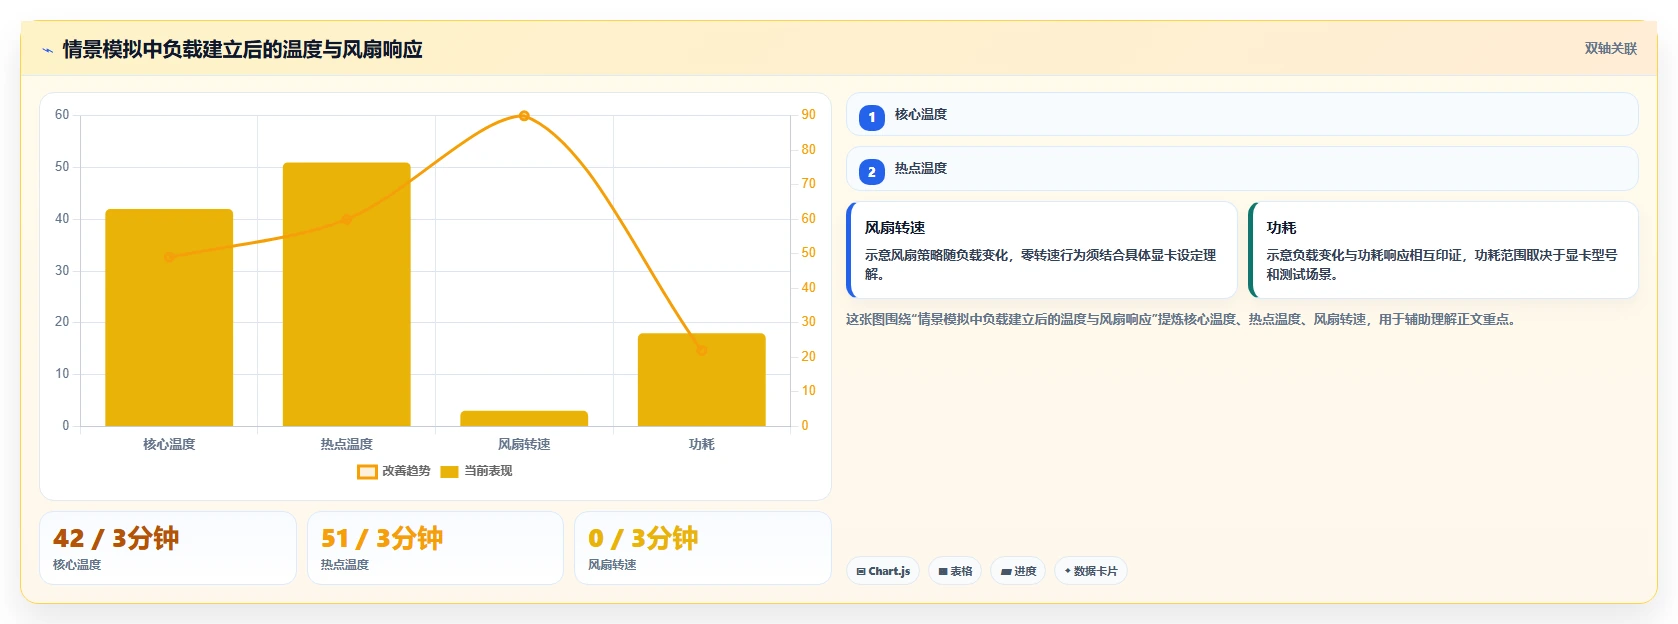Click the small 风扇转速 bar in chart
Screen dimensions: 1678x624
(x=524, y=418)
